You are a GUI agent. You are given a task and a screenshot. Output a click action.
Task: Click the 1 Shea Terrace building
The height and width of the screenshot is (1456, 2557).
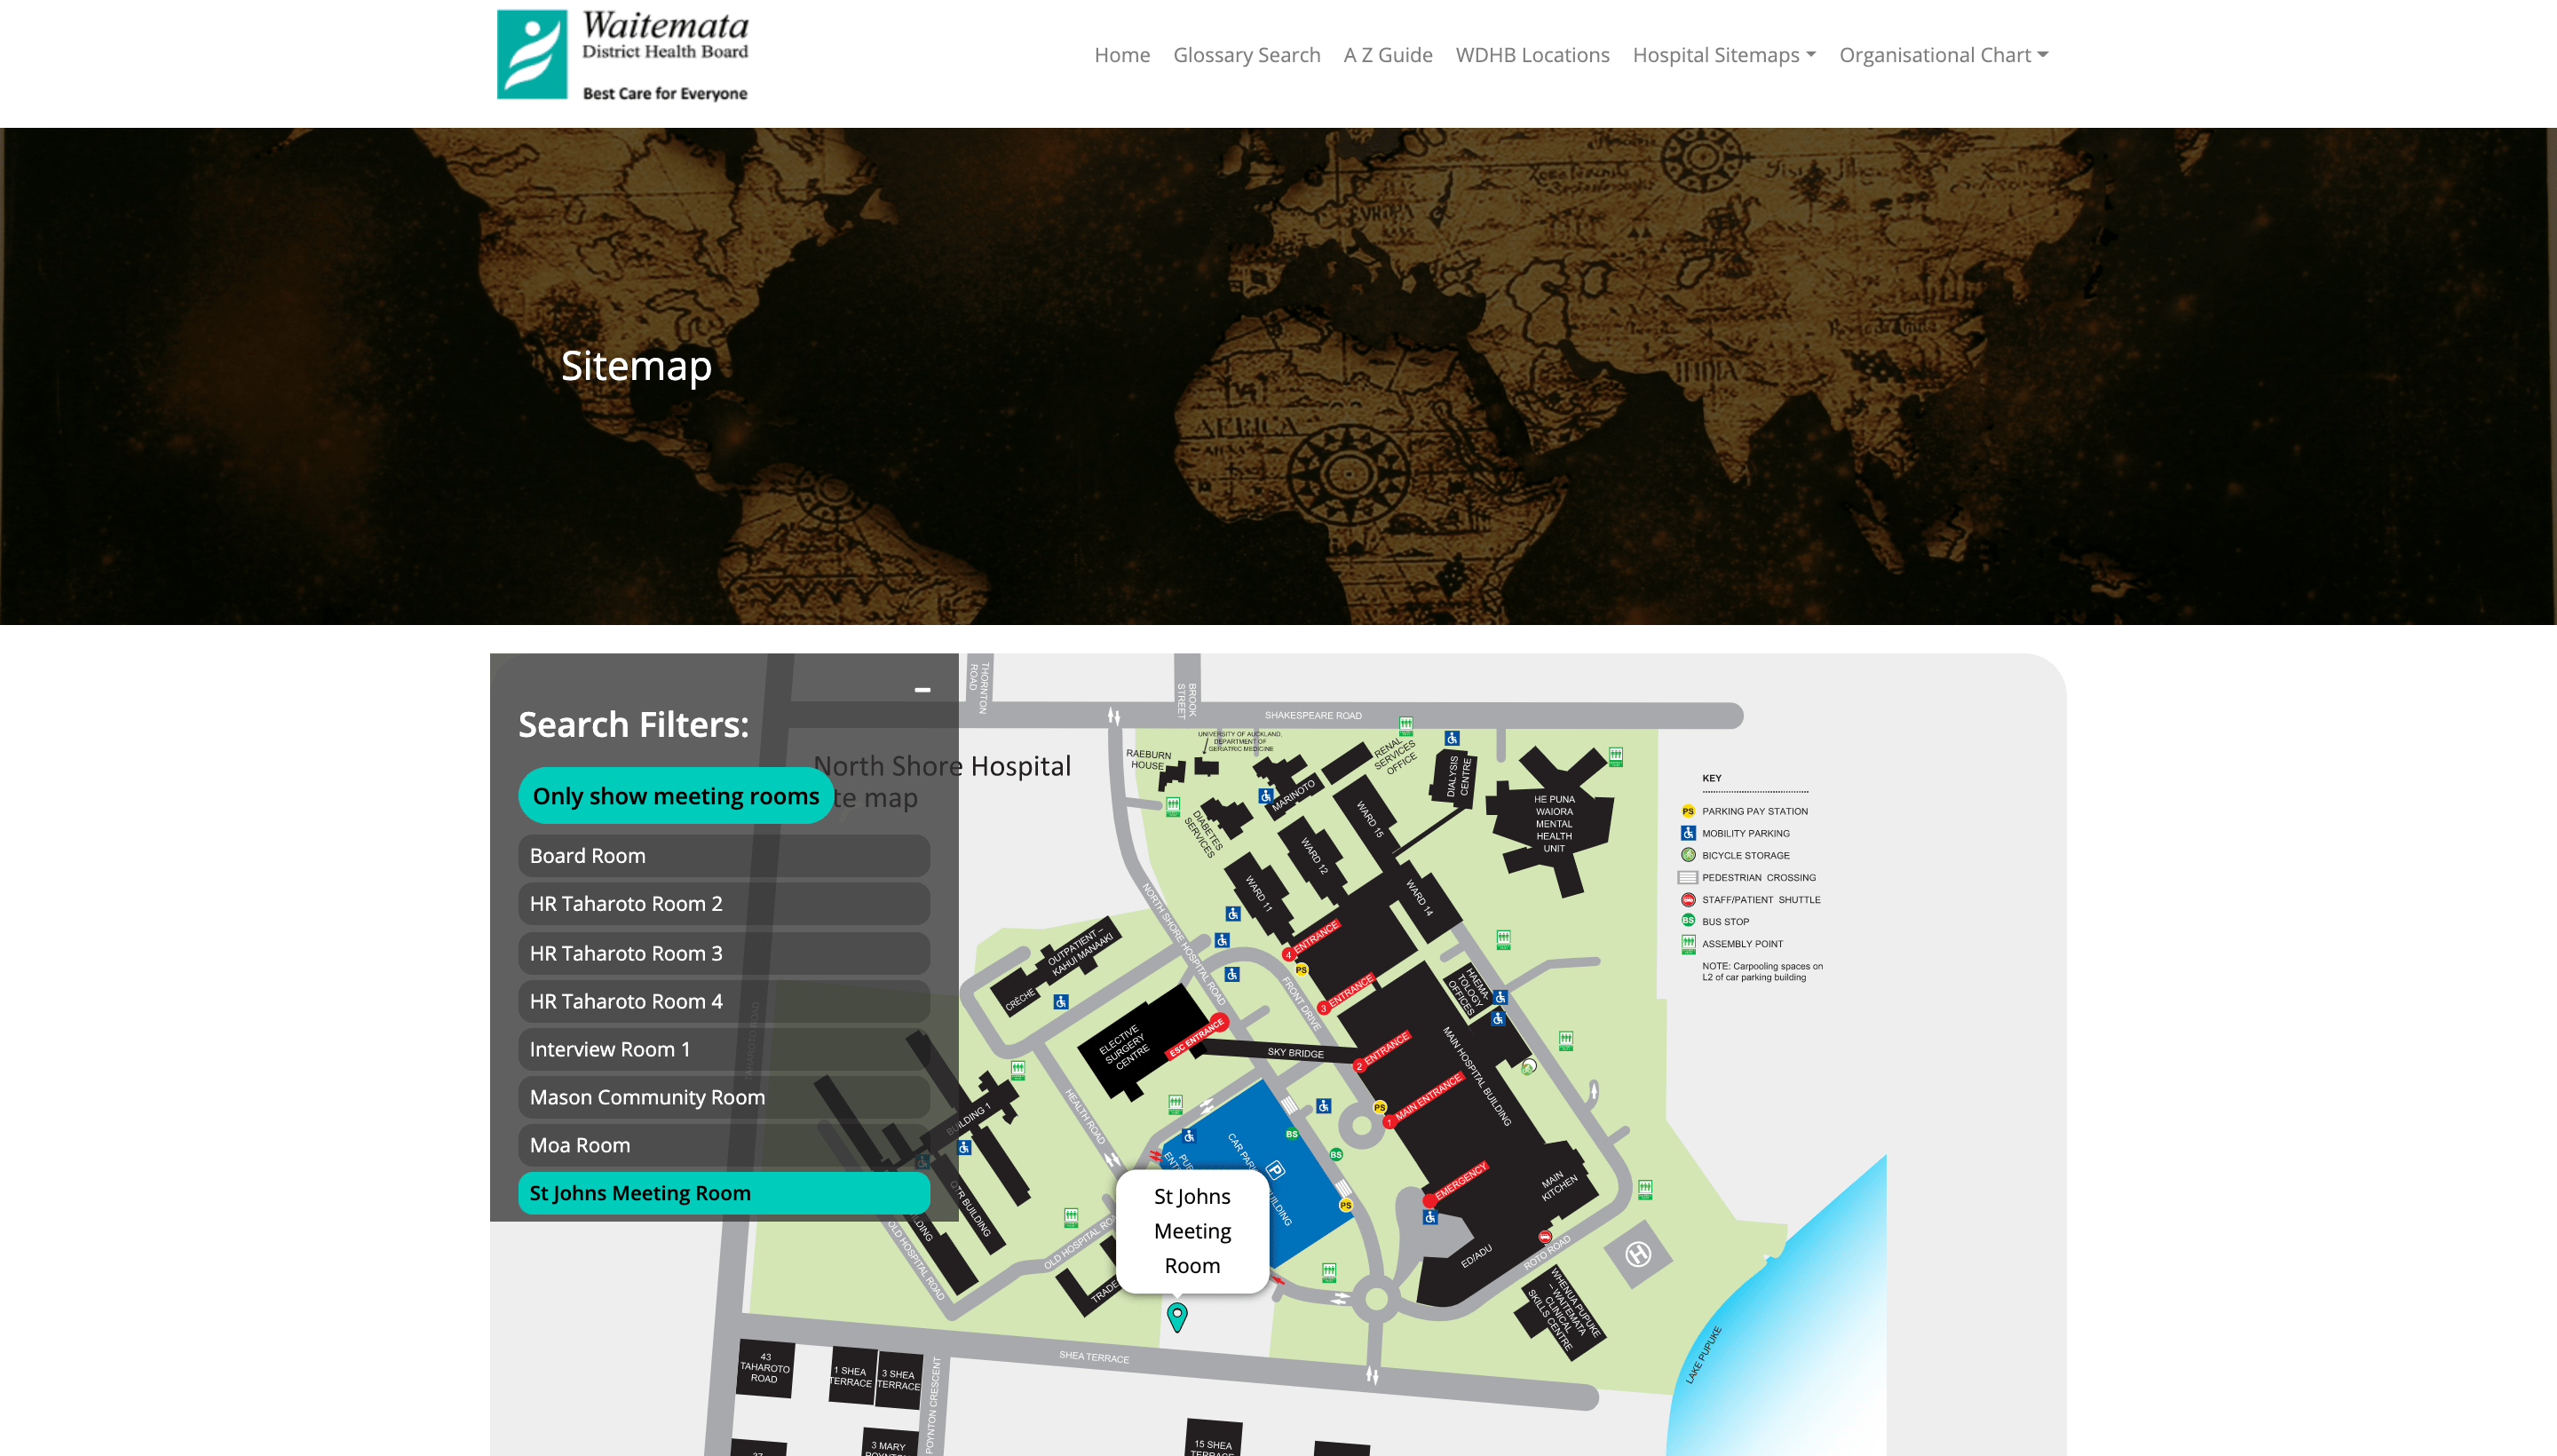[x=852, y=1377]
